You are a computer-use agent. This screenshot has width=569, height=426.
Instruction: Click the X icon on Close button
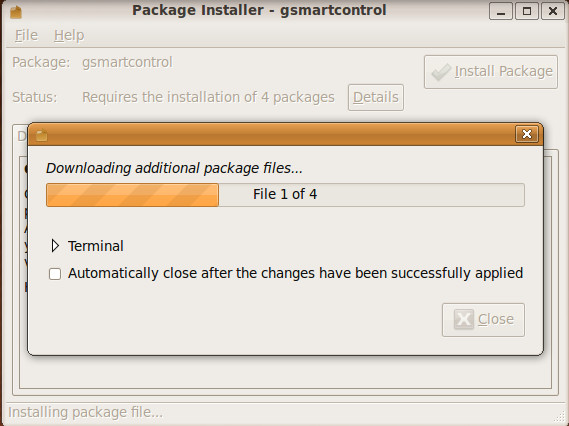[463, 319]
